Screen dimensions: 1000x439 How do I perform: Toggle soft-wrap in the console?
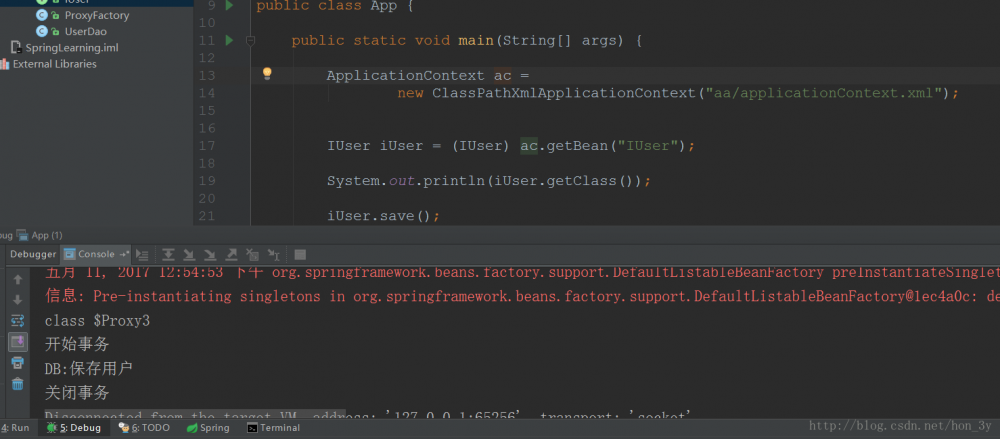(18, 320)
